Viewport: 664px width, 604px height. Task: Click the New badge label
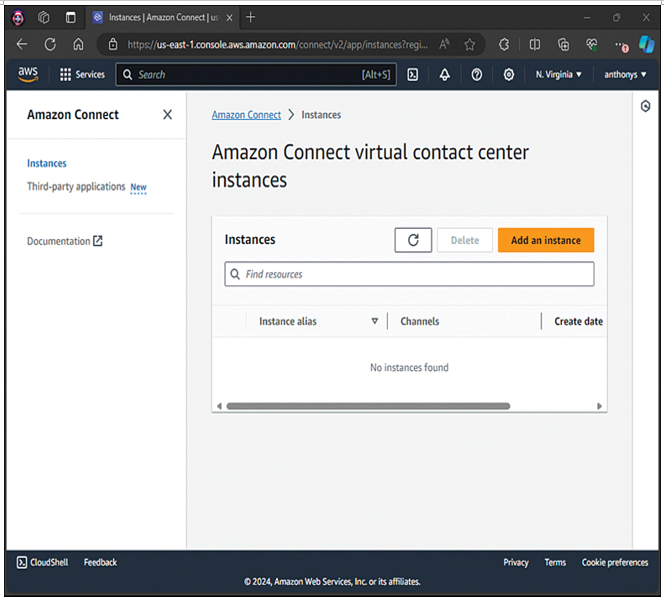[138, 187]
